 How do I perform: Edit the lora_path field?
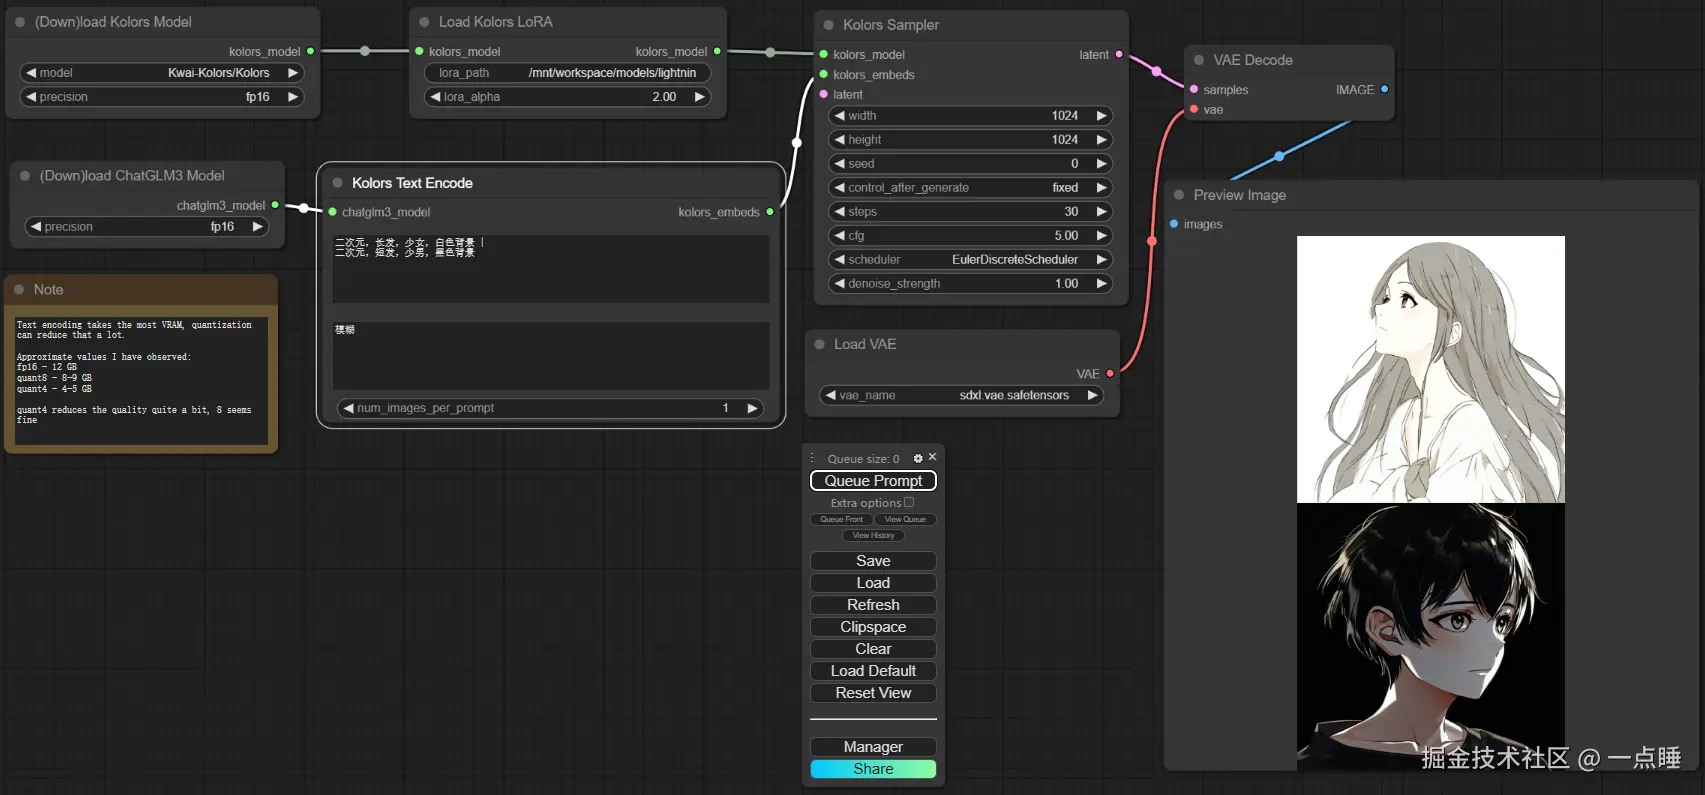568,73
